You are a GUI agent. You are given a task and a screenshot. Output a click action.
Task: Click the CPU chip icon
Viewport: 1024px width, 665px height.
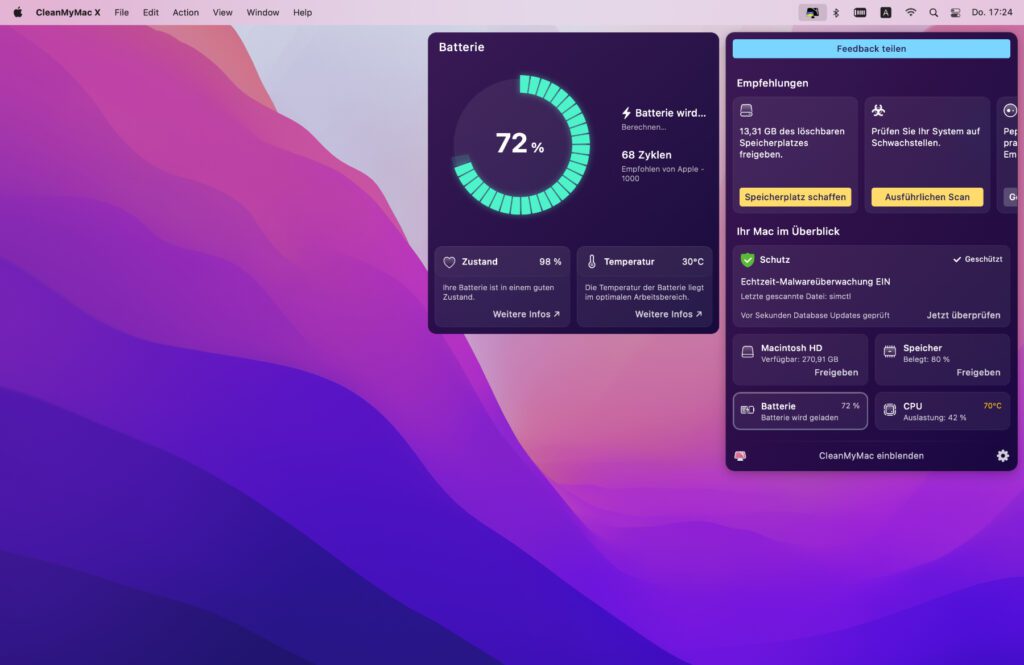[889, 410]
